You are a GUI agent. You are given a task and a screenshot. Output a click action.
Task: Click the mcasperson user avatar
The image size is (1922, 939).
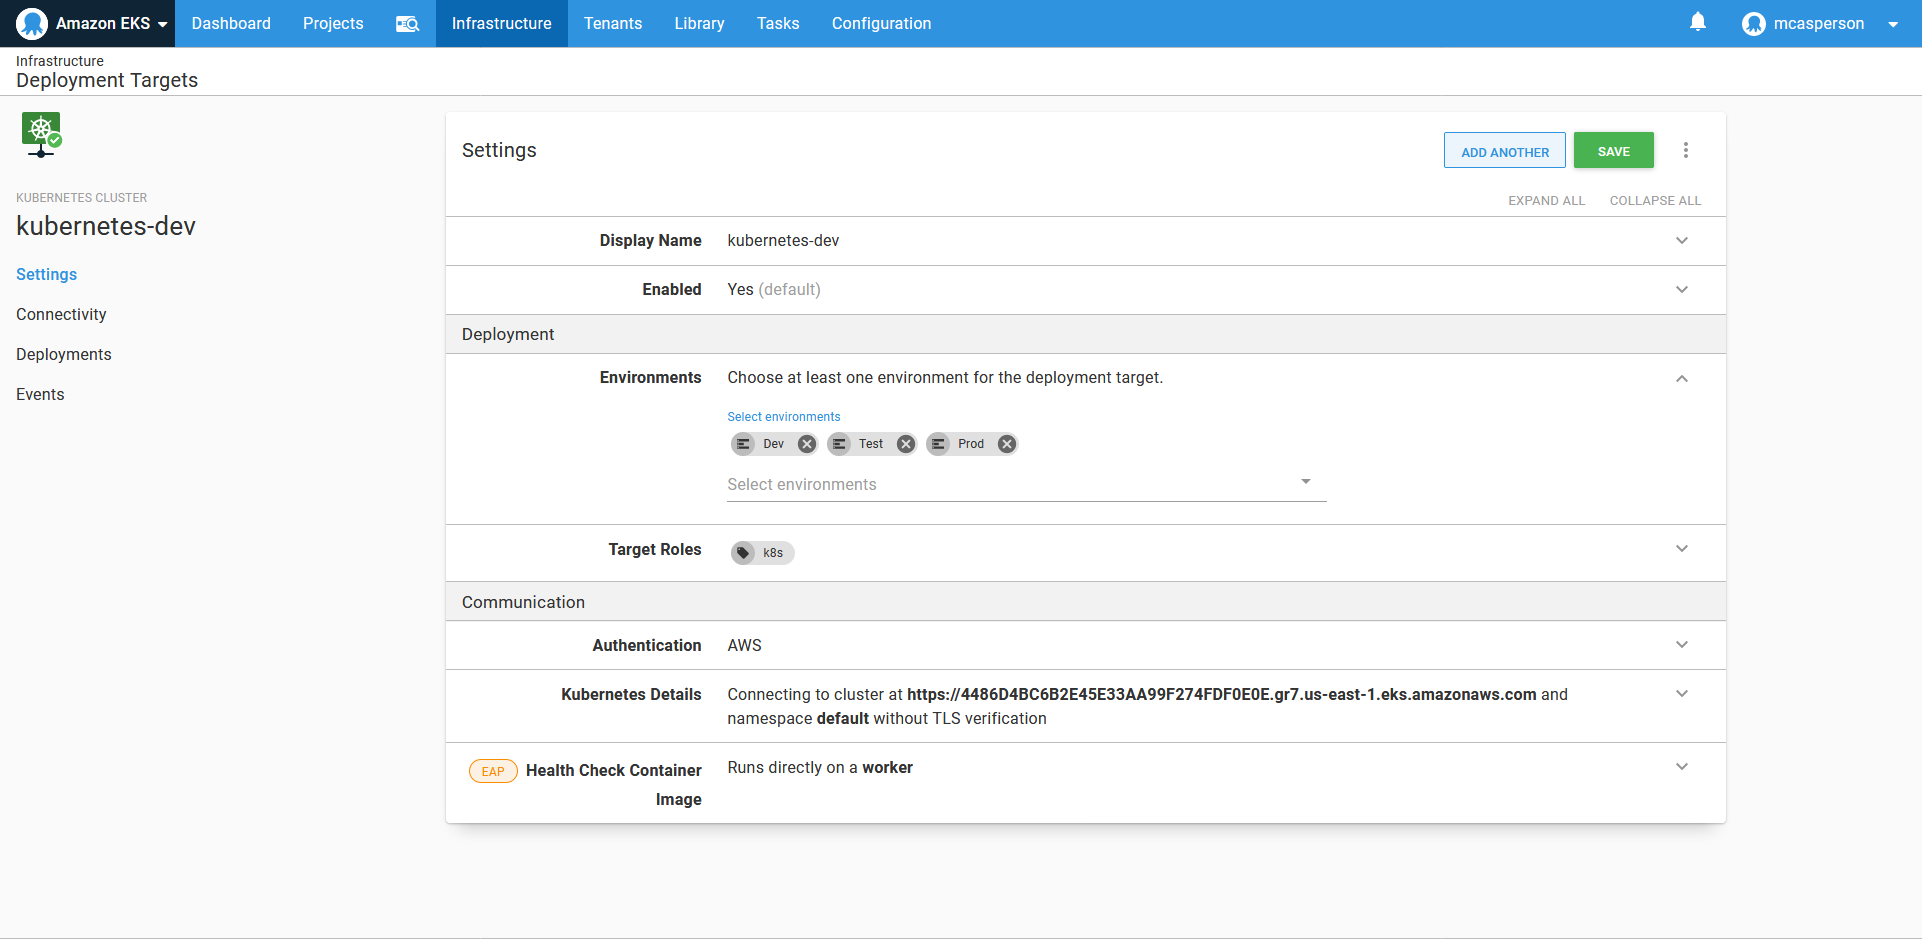[1754, 23]
